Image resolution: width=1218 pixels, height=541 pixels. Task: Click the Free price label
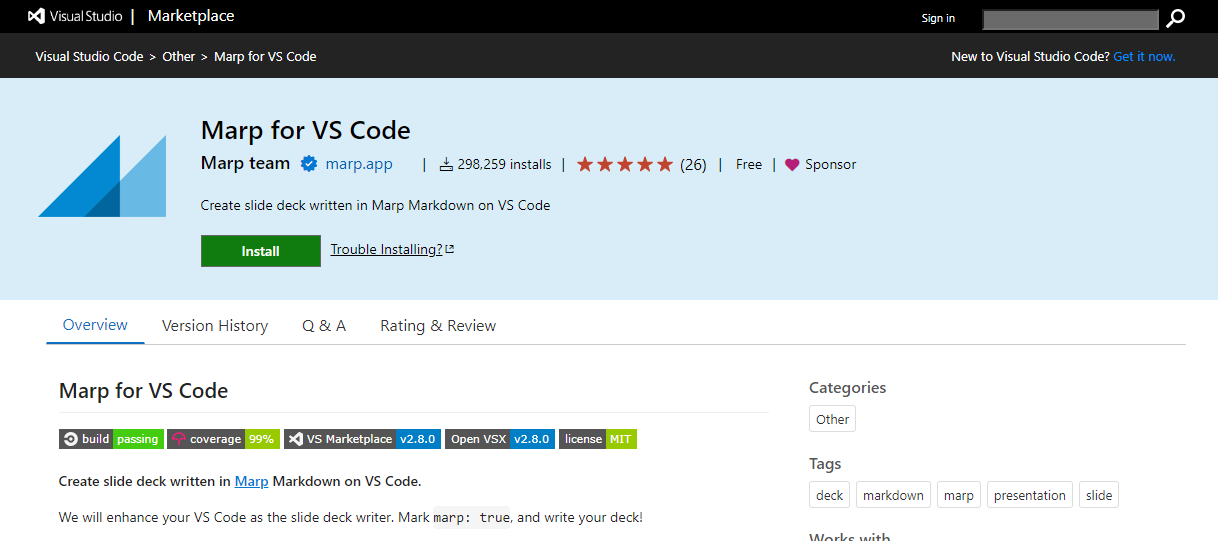tap(749, 164)
